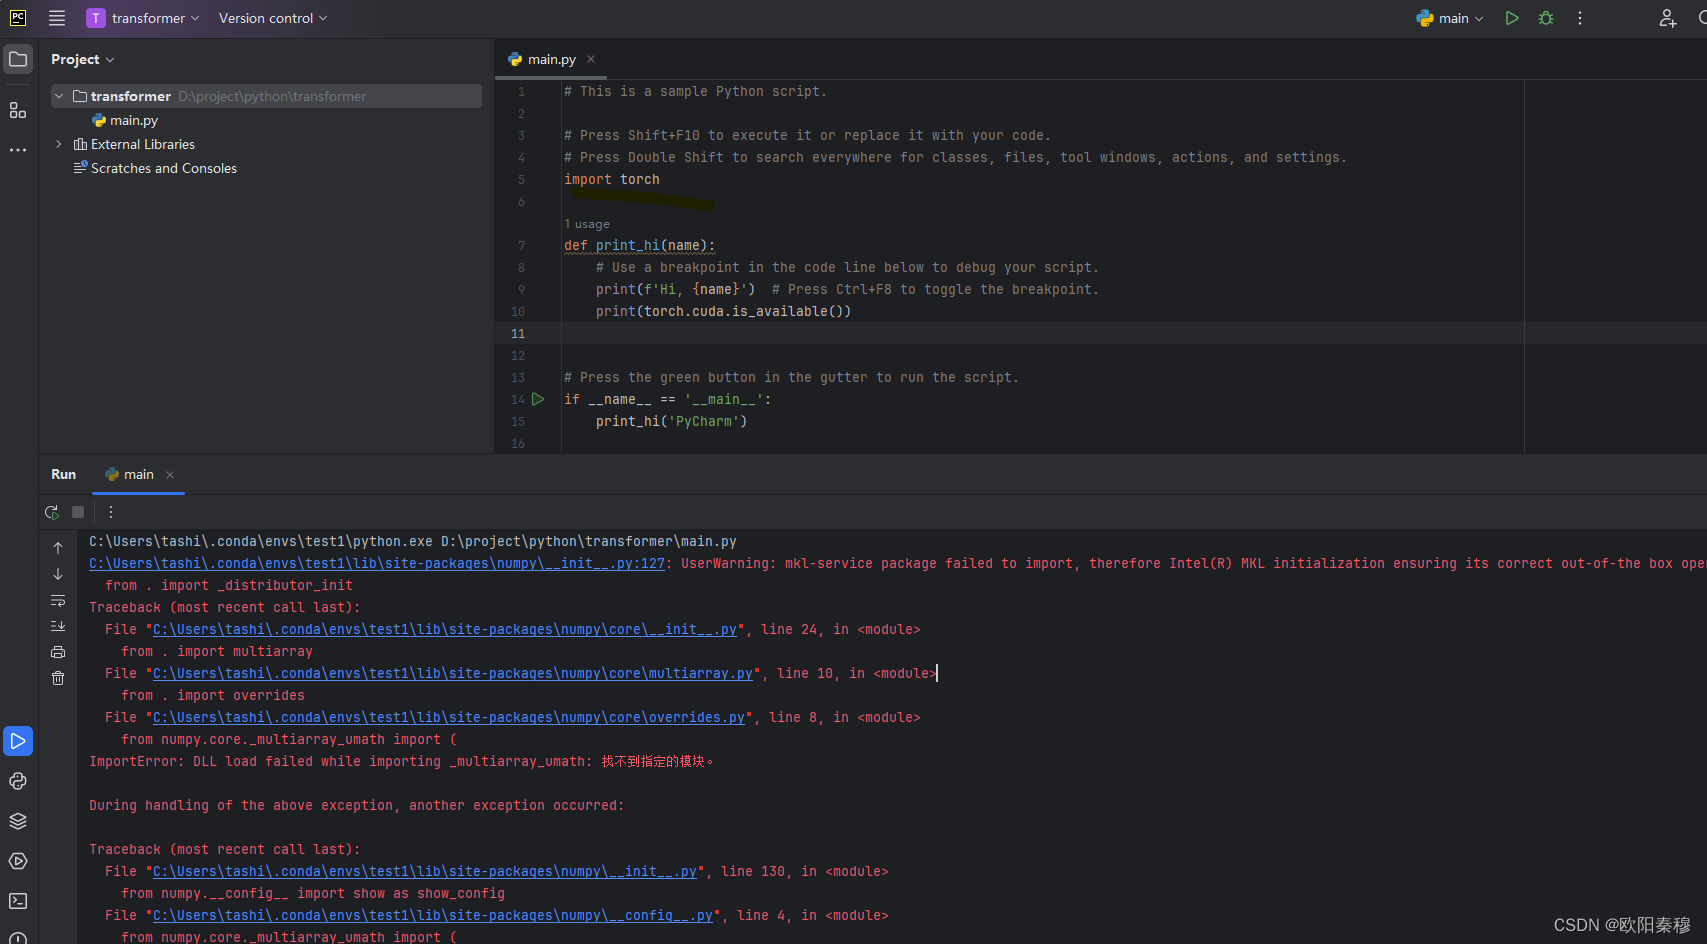Close the main run tab

[170, 474]
